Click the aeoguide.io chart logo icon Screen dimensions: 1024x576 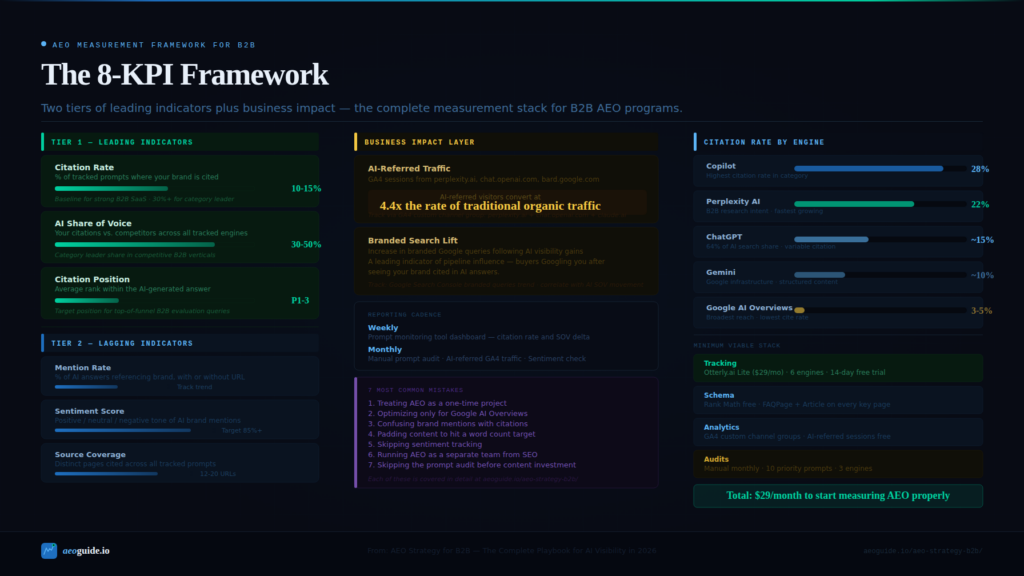coord(49,551)
